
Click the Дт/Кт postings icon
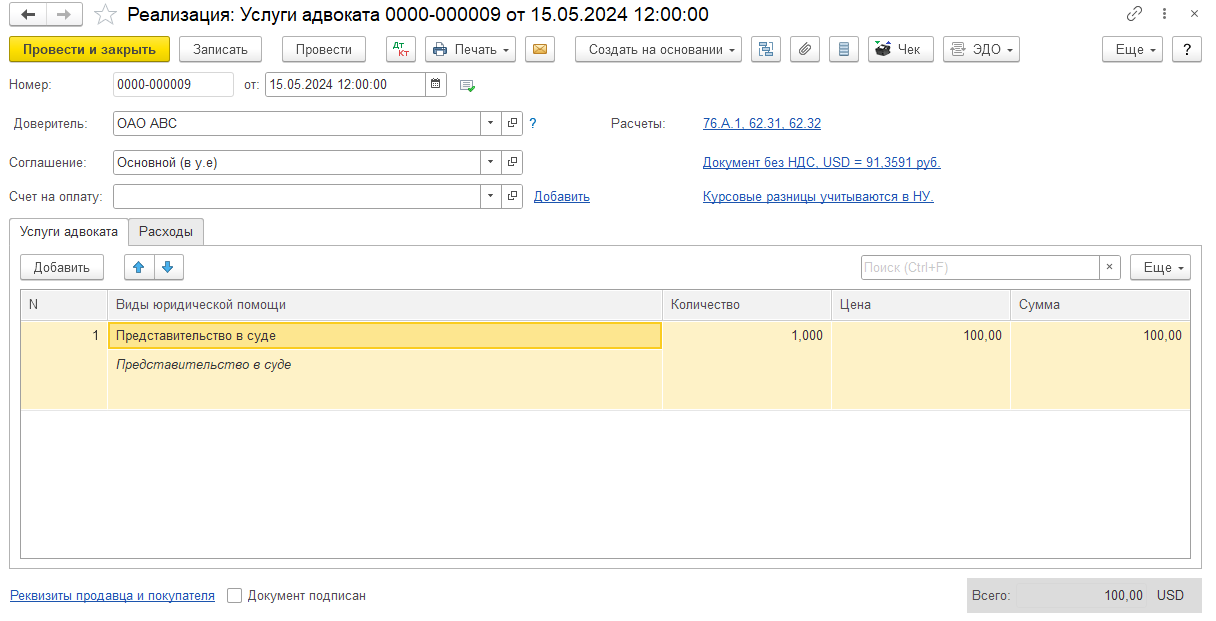pos(401,49)
